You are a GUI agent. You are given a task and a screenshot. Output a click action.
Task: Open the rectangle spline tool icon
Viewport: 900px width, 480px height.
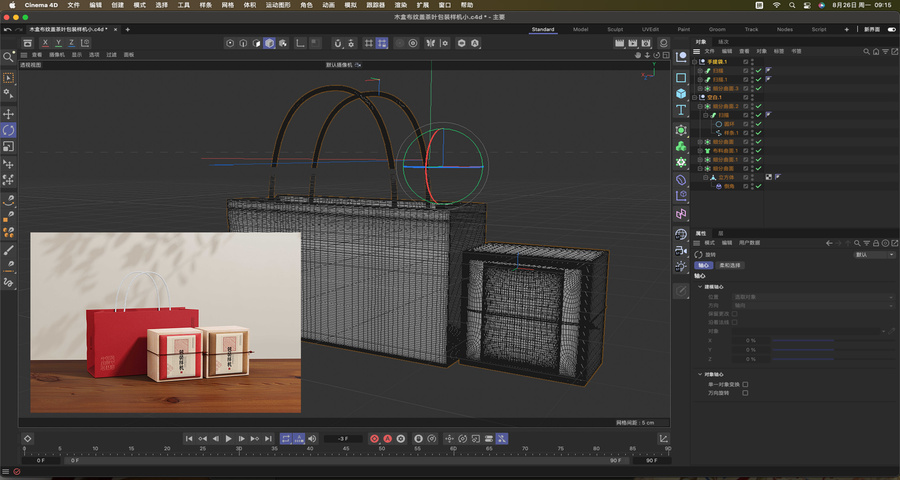click(681, 78)
